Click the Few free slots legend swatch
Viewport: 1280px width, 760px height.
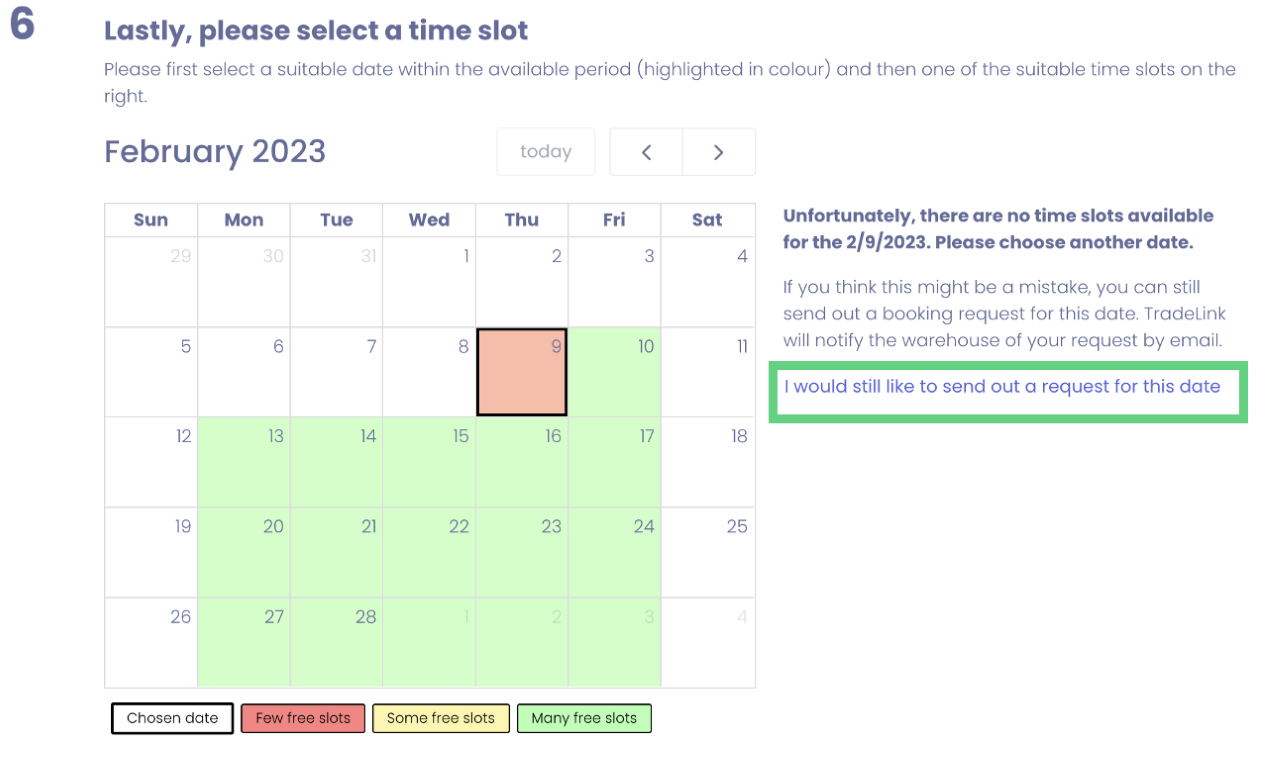pyautogui.click(x=303, y=718)
